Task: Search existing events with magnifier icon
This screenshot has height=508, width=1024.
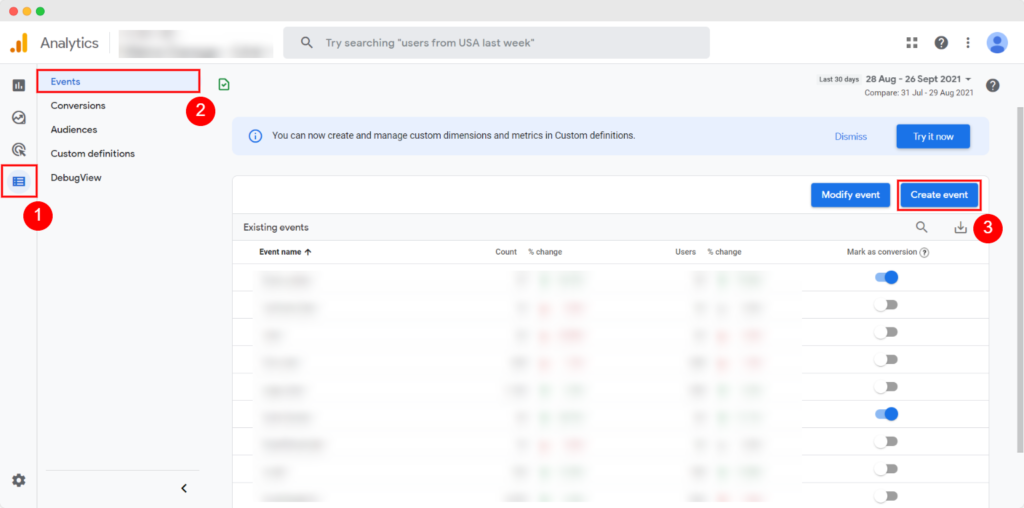Action: [x=921, y=227]
